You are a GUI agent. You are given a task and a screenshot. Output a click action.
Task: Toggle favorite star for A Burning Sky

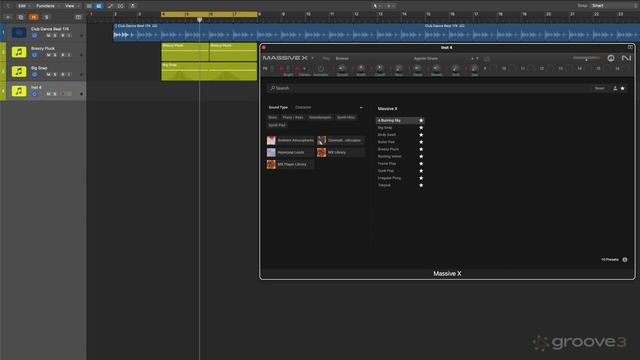pos(421,120)
